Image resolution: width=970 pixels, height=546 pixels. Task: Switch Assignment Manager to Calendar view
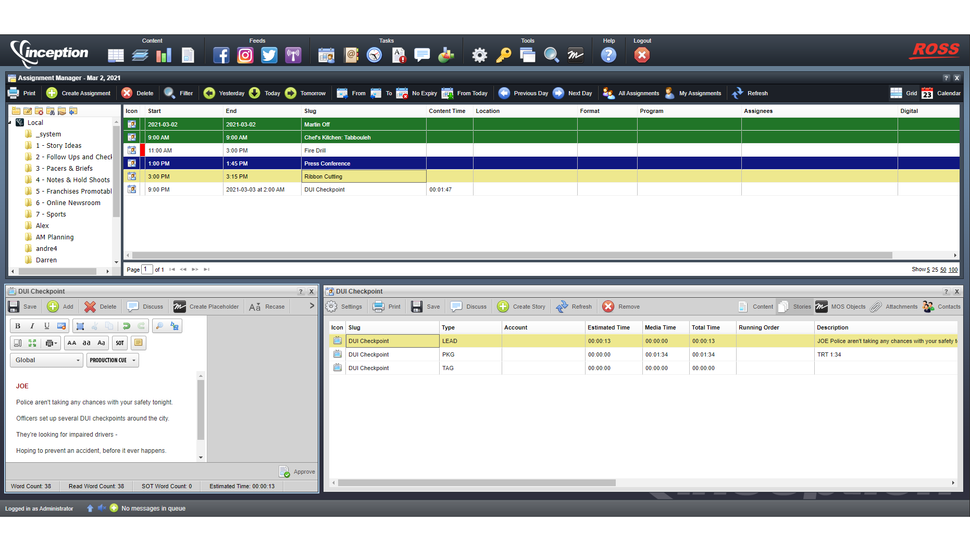tap(941, 93)
